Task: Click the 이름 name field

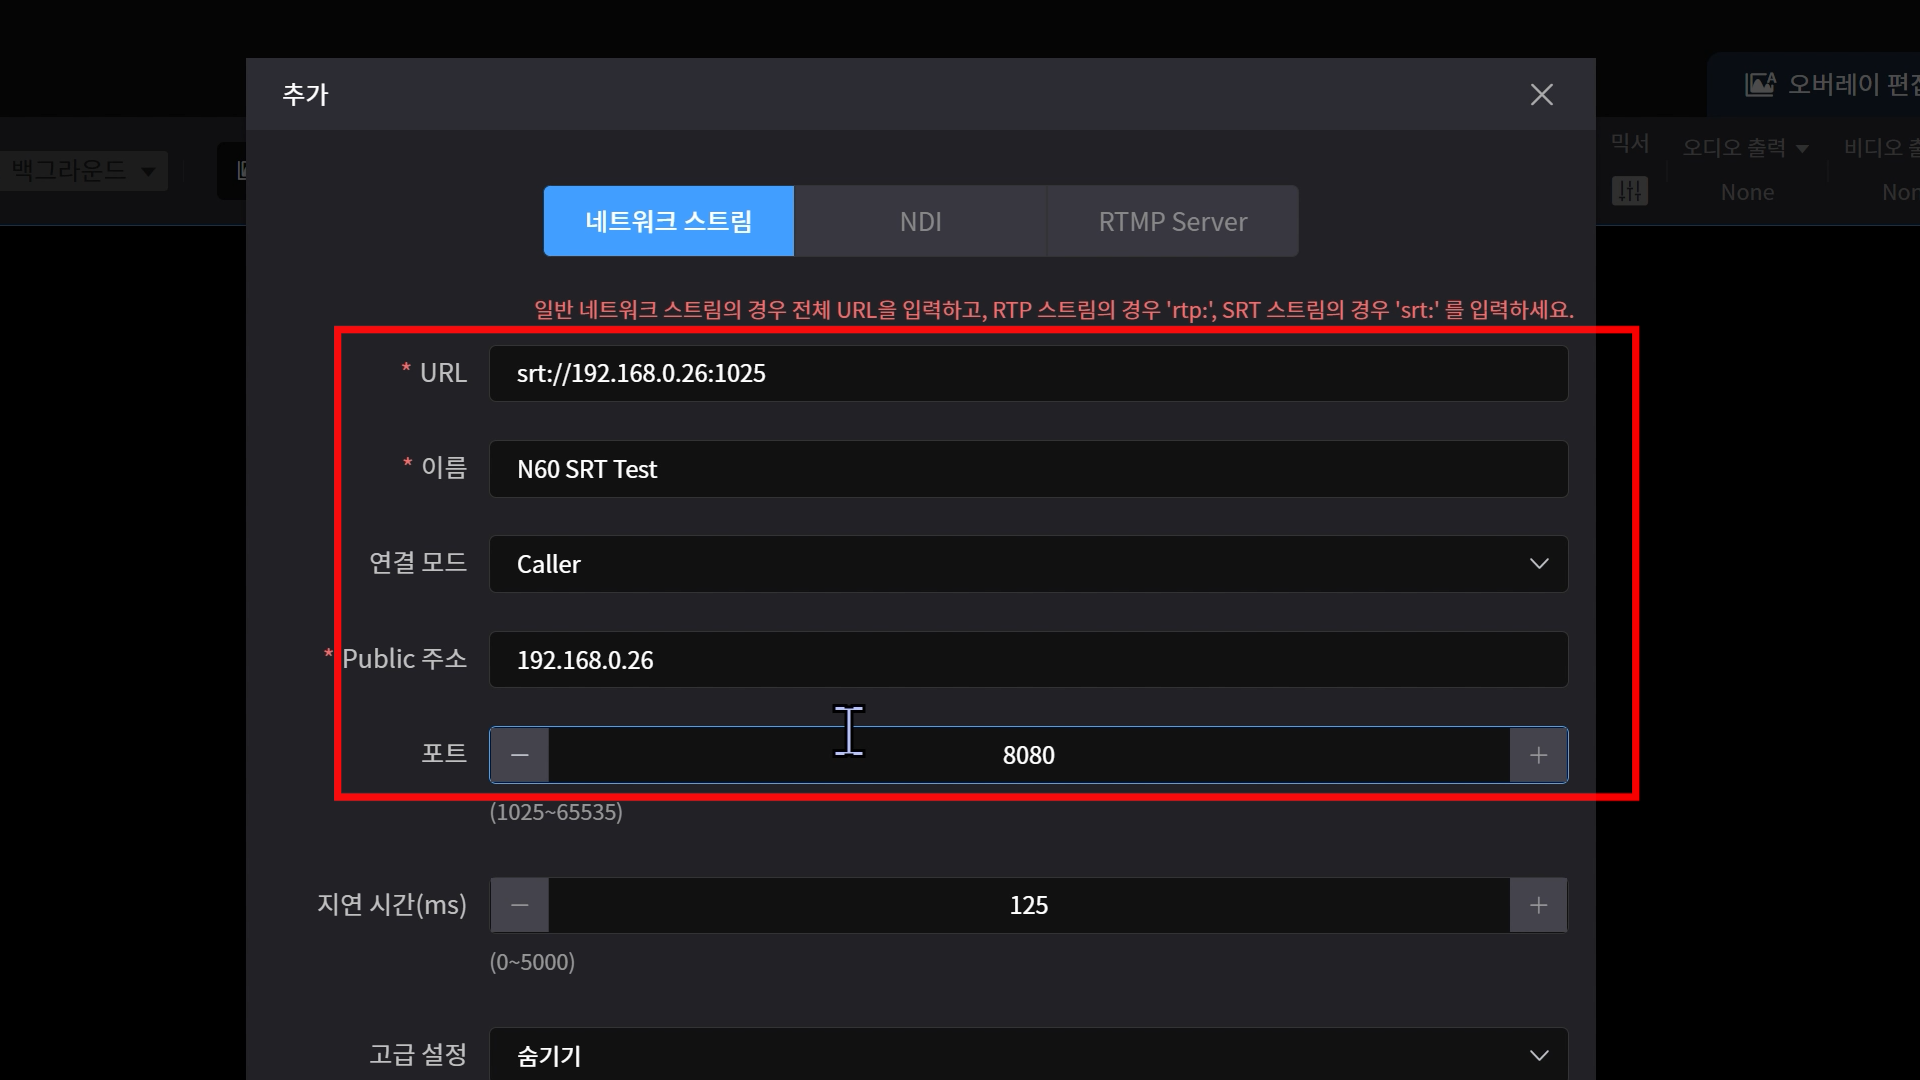Action: [1027, 469]
